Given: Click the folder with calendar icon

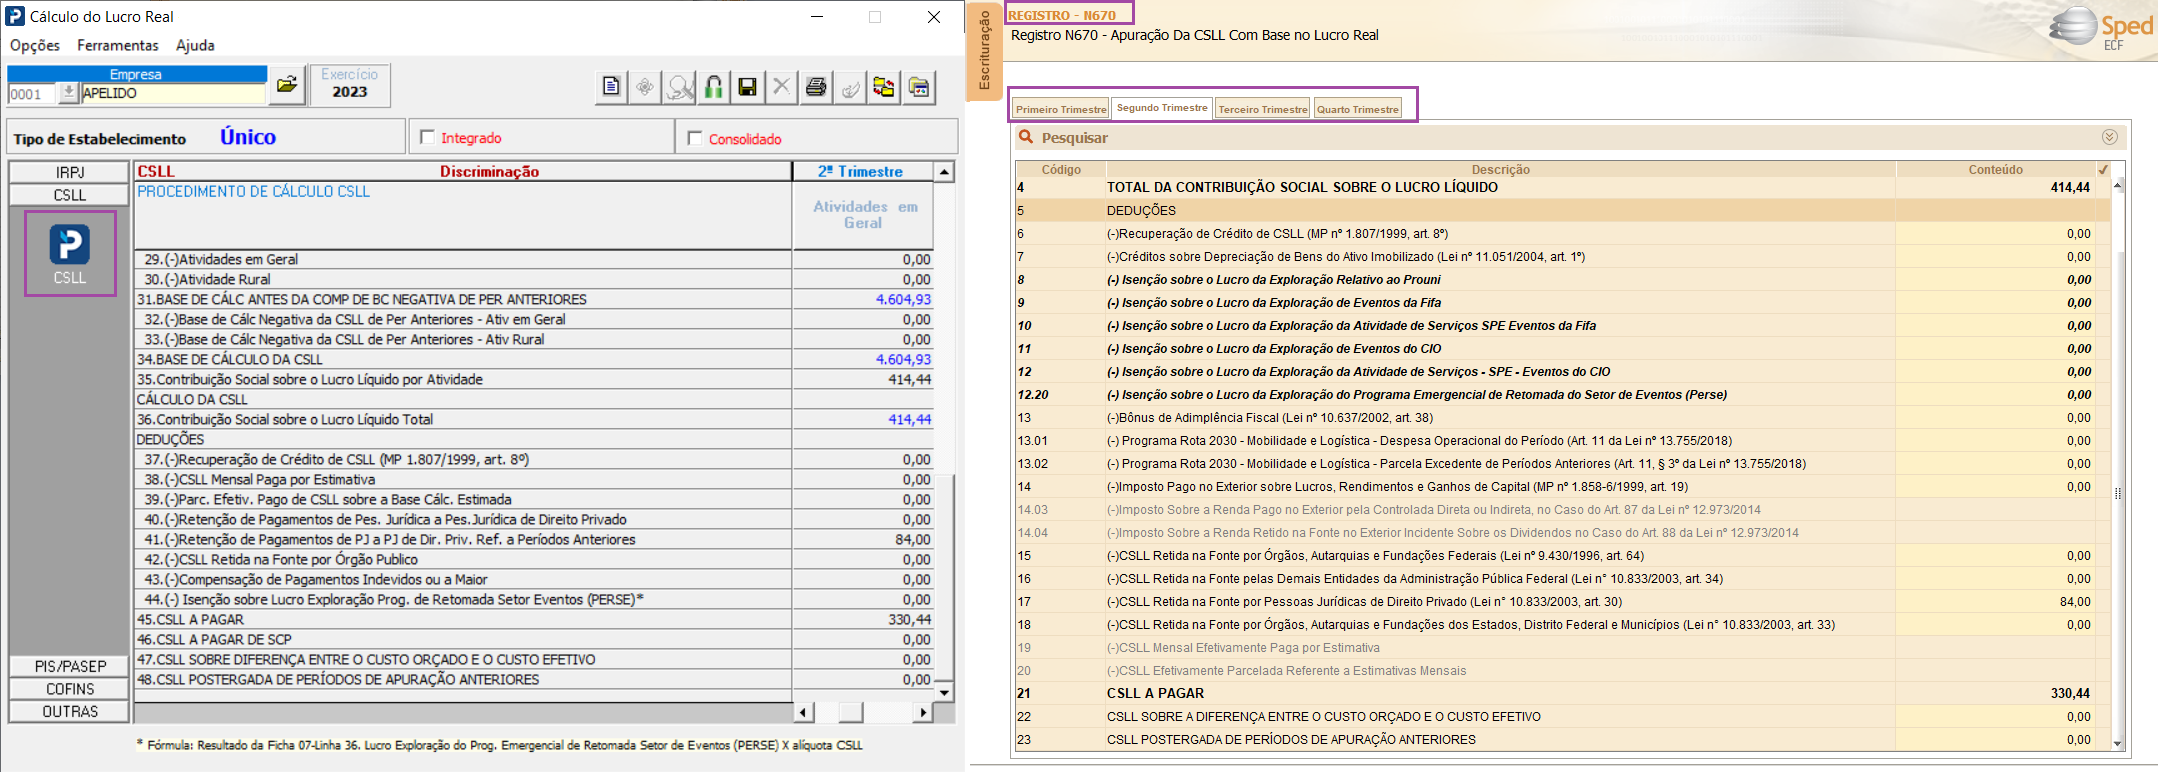Looking at the screenshot, I should coord(919,88).
